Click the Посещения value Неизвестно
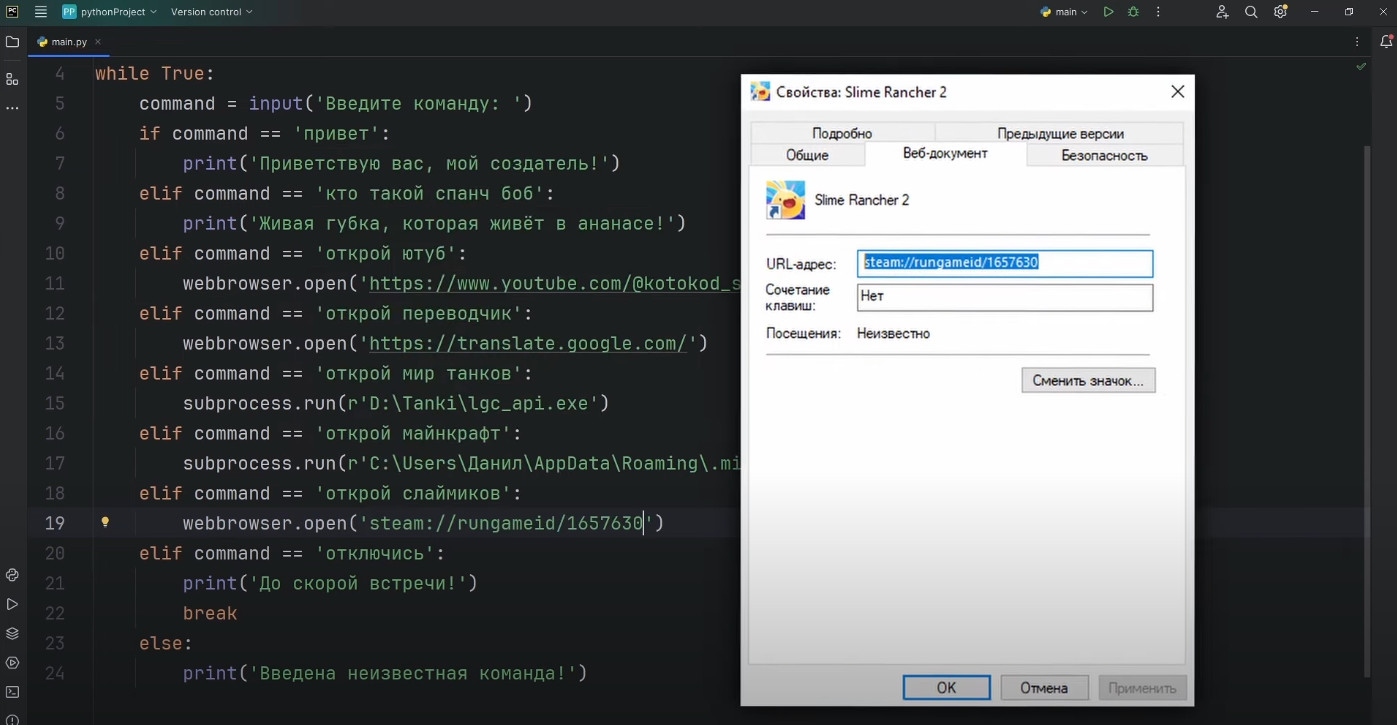The image size is (1397, 725). tap(893, 333)
